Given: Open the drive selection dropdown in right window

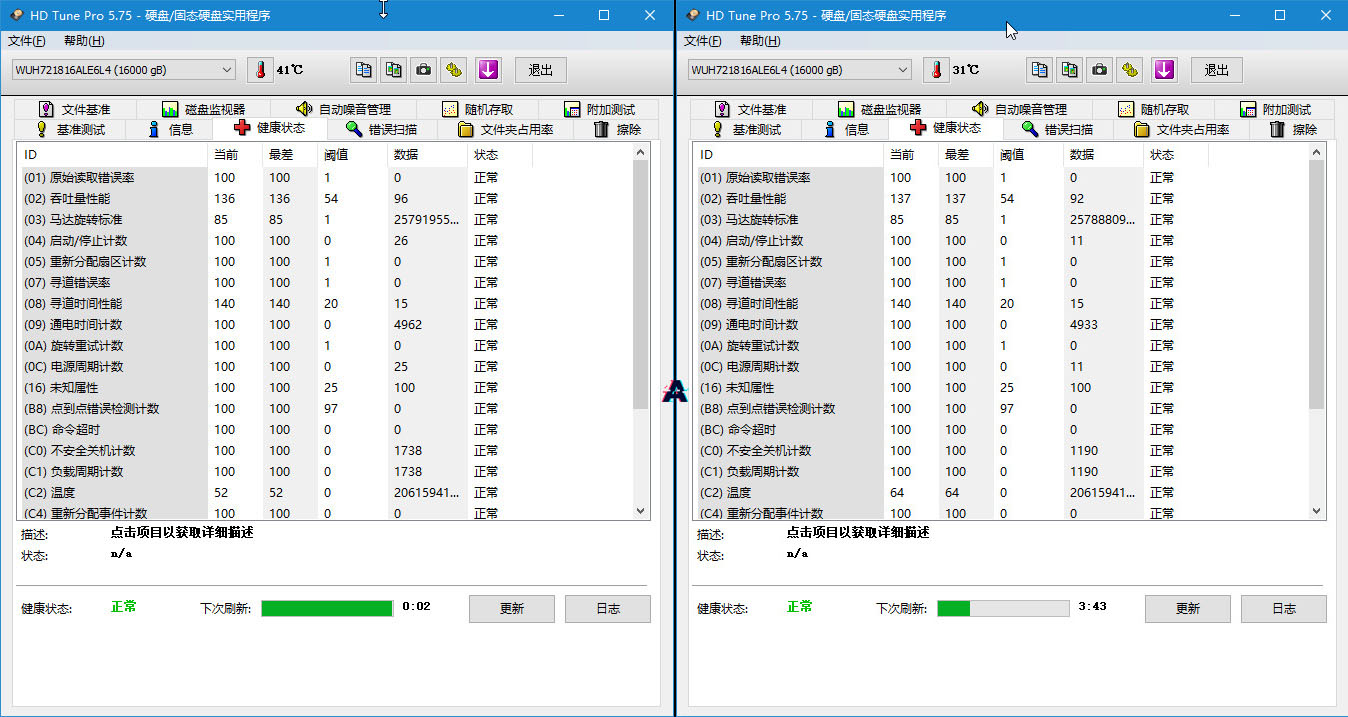Looking at the screenshot, I should (903, 69).
